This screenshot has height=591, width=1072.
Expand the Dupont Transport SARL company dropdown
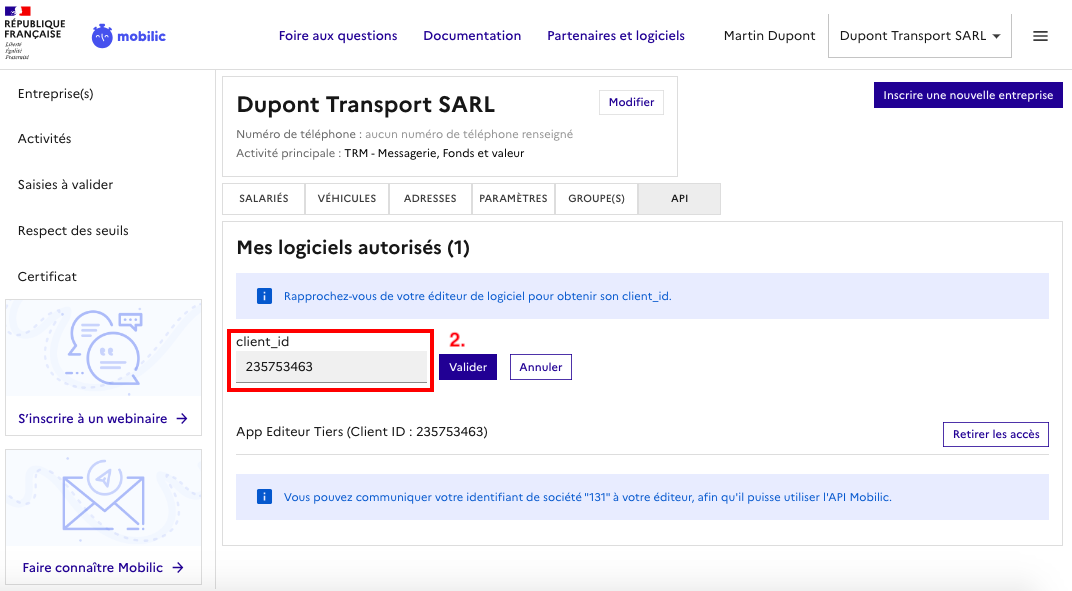click(x=920, y=36)
